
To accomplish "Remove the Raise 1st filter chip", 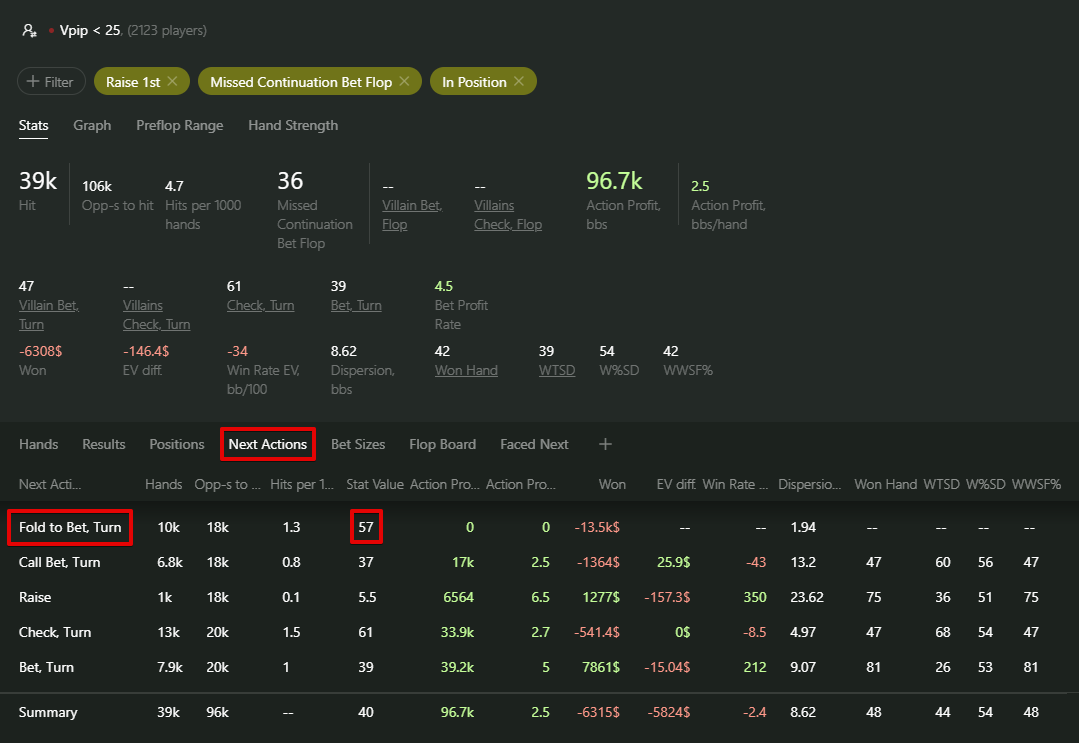I will (x=172, y=82).
